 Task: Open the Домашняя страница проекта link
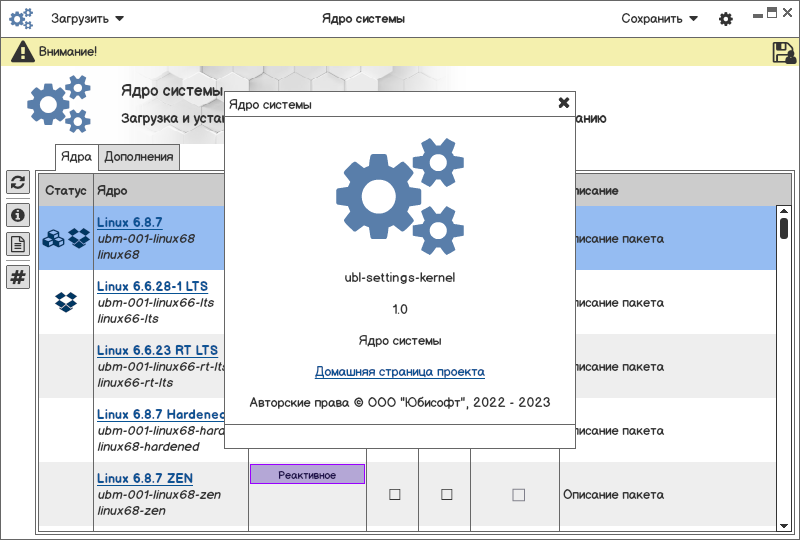[x=399, y=372]
